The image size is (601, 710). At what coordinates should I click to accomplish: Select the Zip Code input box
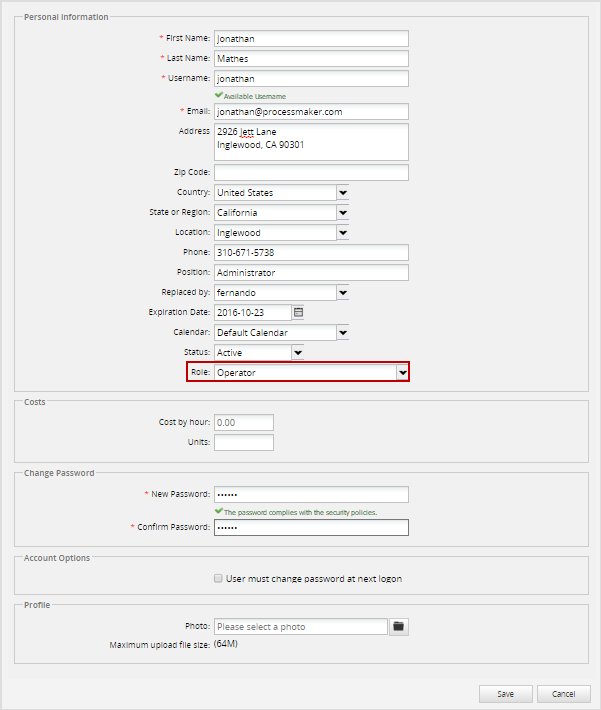(x=311, y=173)
